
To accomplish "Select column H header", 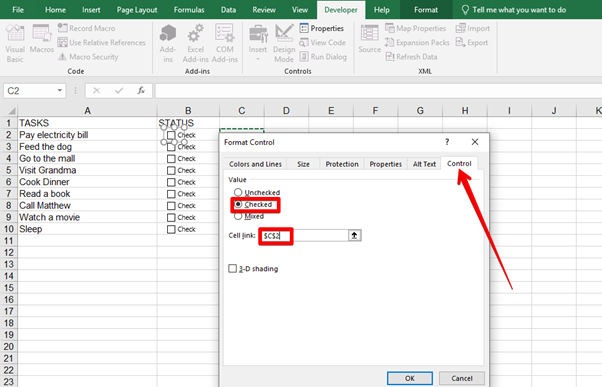I will click(x=465, y=111).
